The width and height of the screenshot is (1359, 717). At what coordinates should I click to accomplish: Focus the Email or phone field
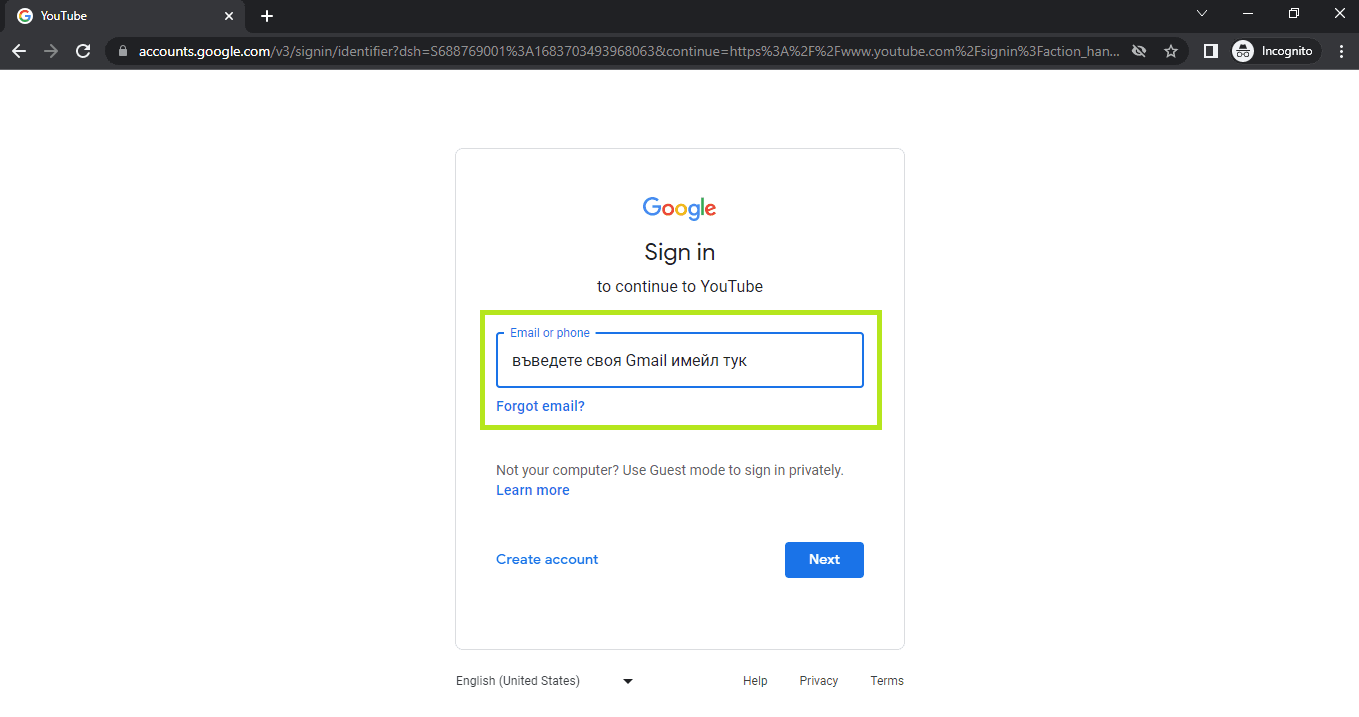pos(679,360)
